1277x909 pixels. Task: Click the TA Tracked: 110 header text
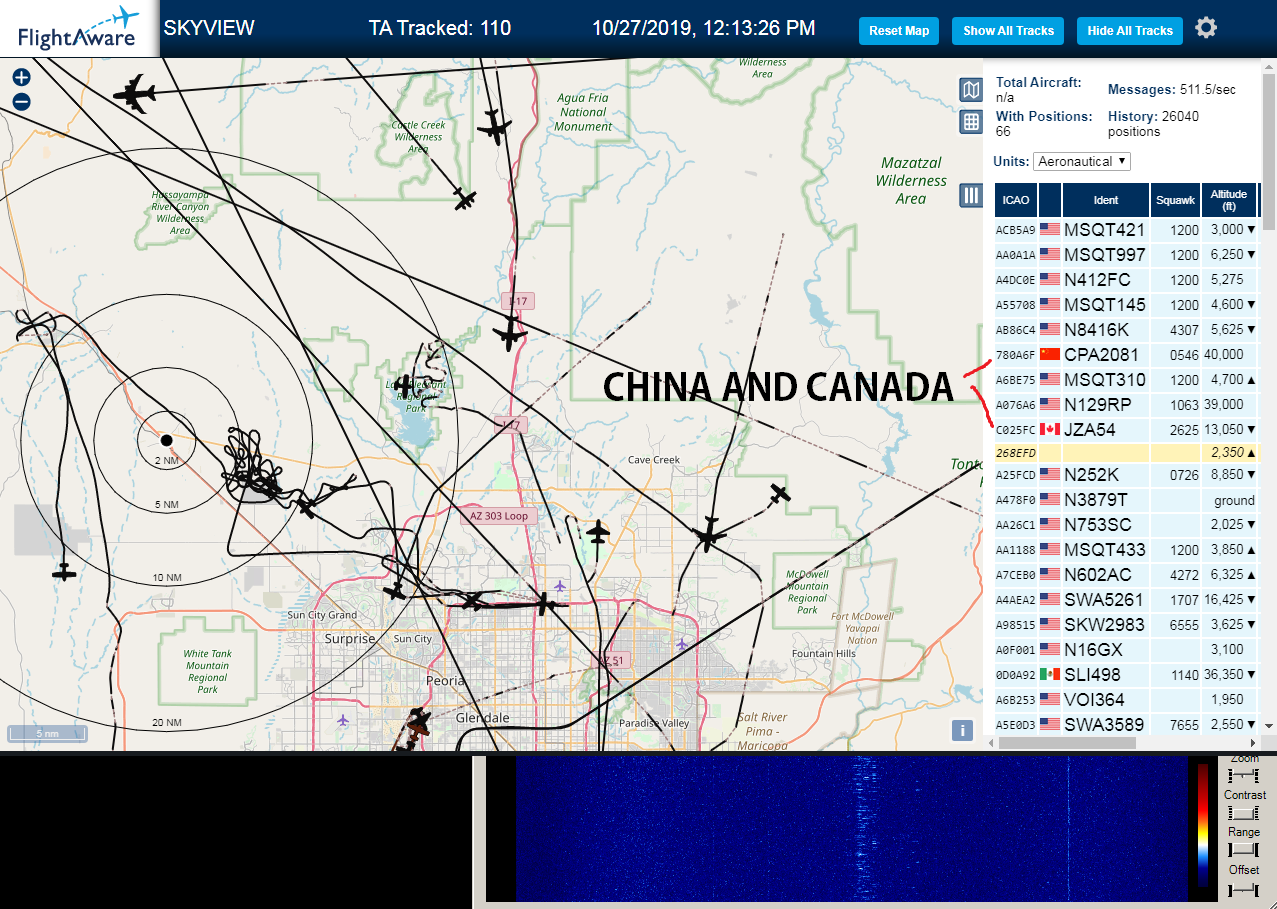(439, 28)
